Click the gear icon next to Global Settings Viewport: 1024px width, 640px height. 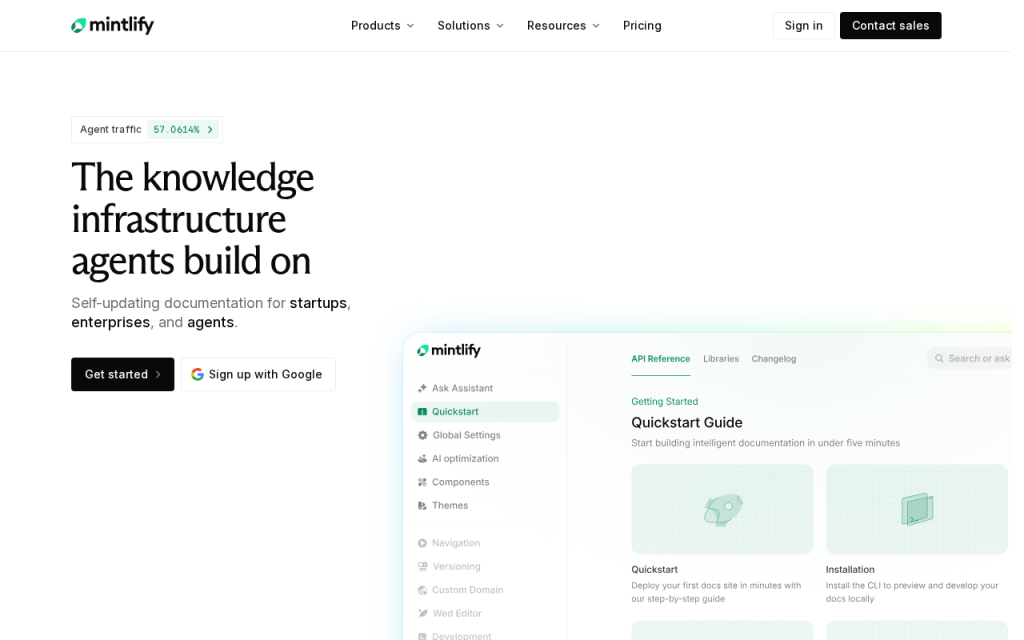[x=423, y=435]
